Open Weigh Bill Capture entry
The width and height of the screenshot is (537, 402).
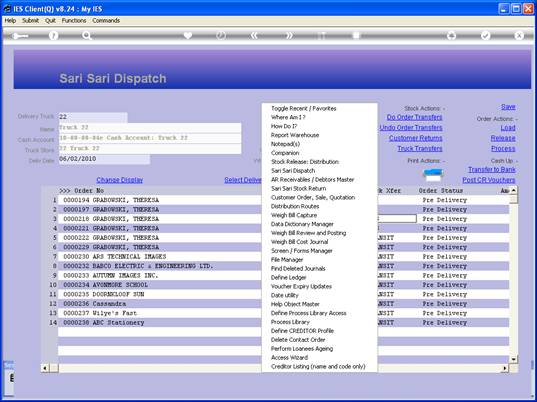click(294, 215)
